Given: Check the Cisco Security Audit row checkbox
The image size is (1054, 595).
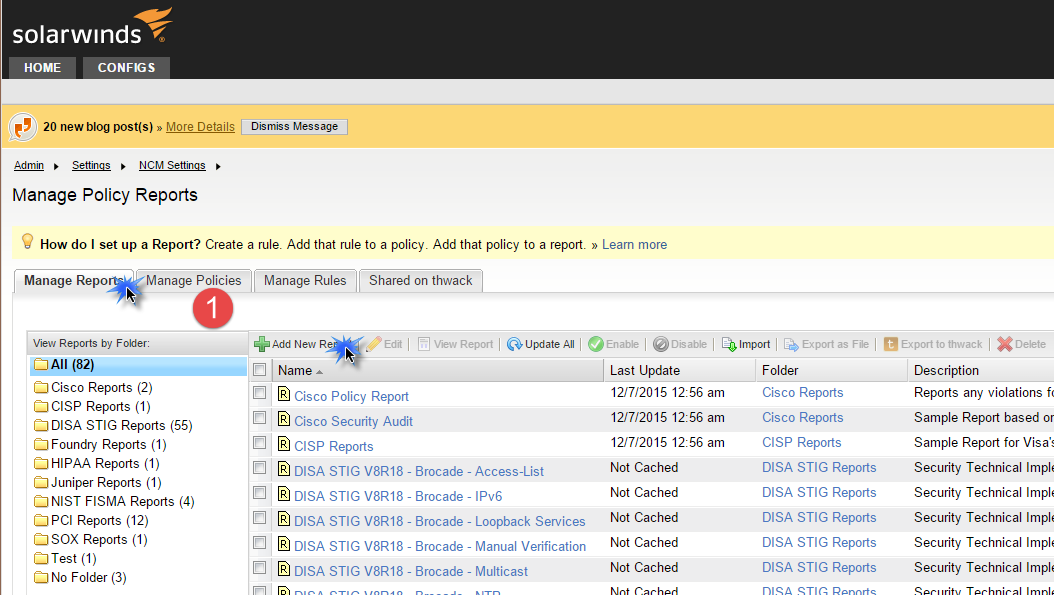Looking at the screenshot, I should tap(259, 418).
